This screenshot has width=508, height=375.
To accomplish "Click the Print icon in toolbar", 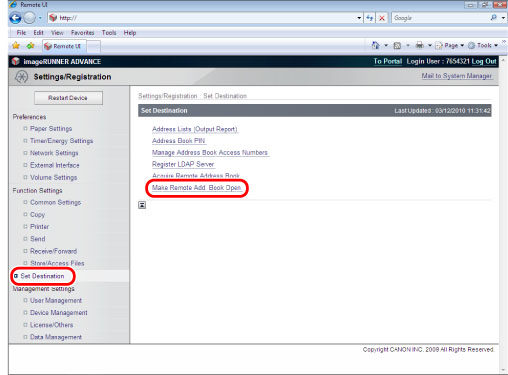I will coord(420,45).
